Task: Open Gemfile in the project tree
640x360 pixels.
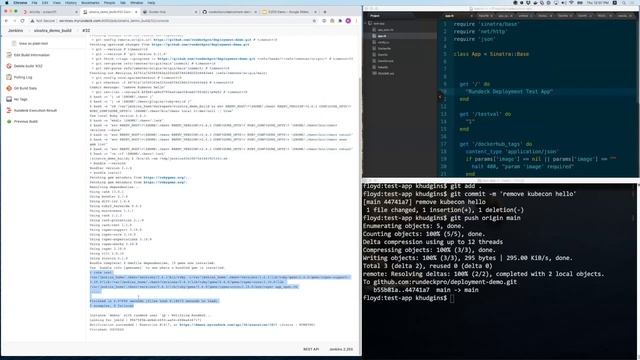Action: [382, 54]
